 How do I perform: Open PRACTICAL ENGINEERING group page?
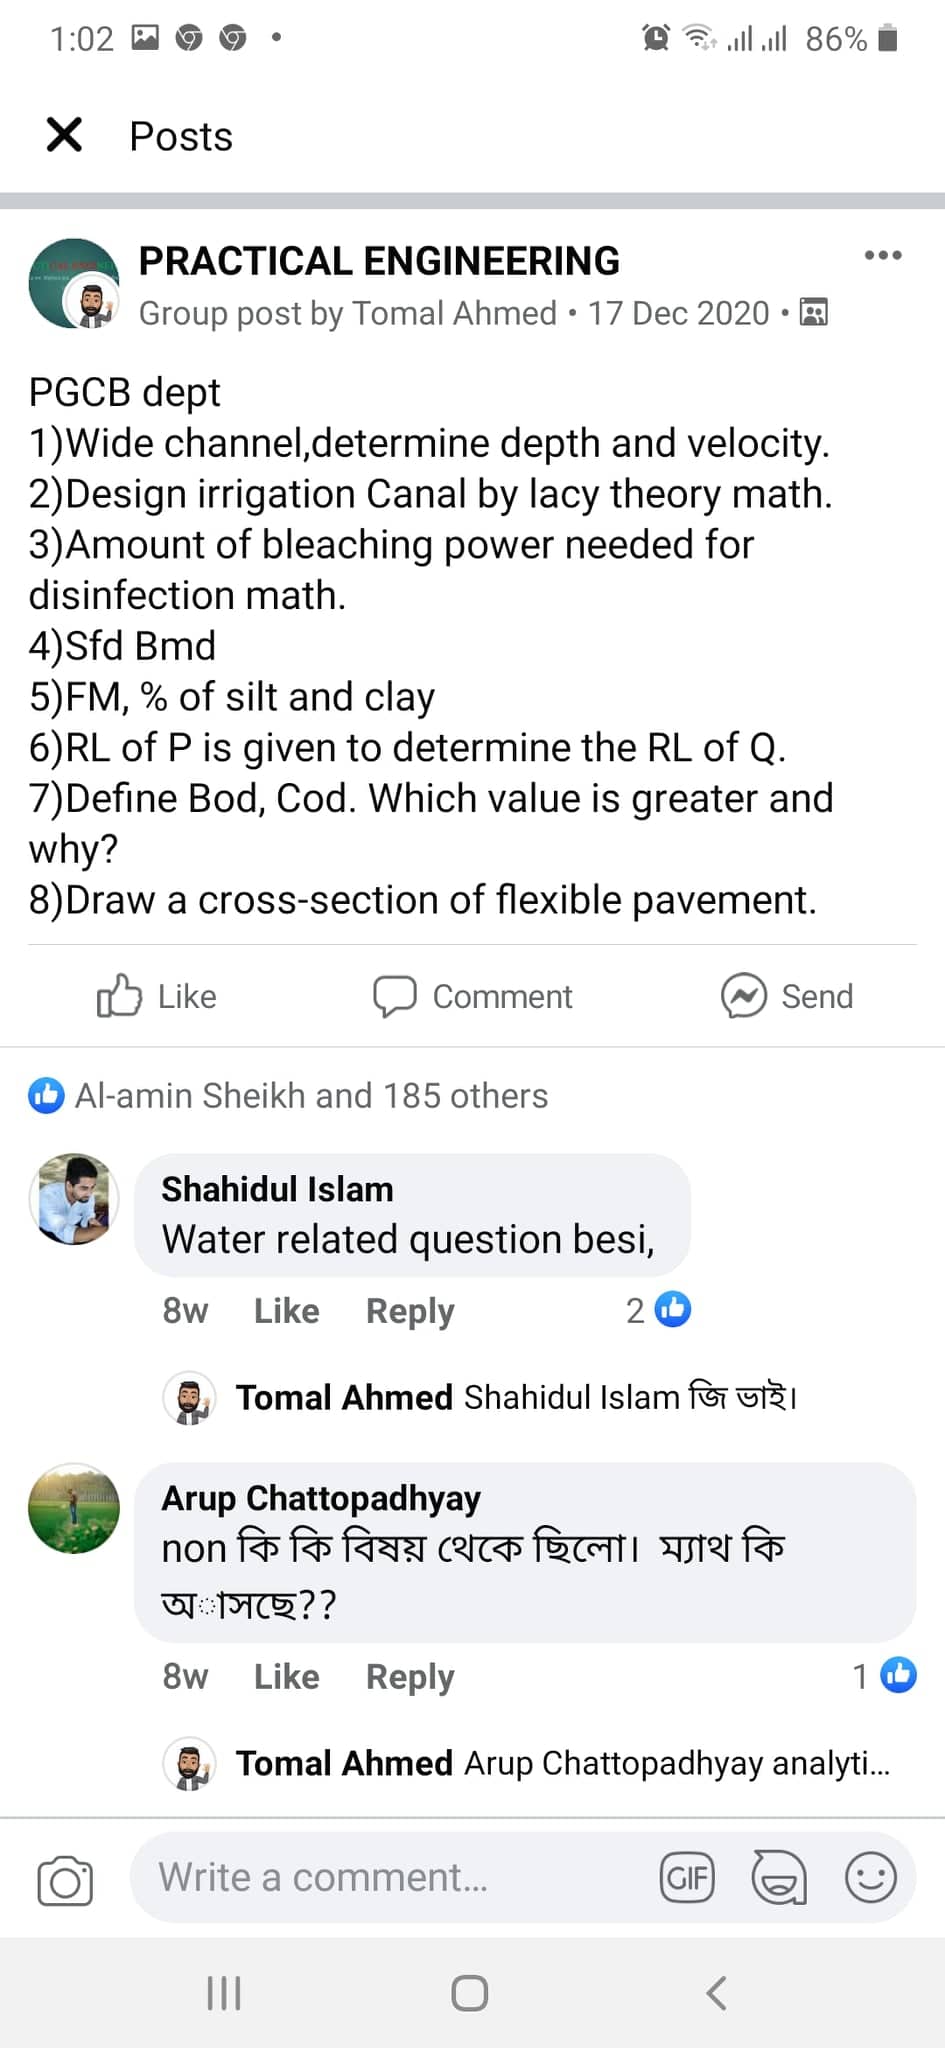pos(379,261)
